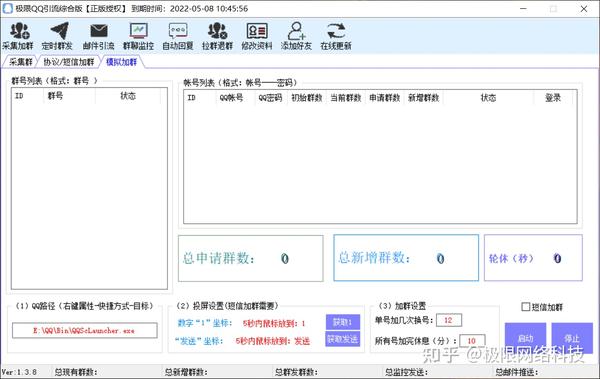Edit the QQ path field QQScLauncher.exe

pos(85,330)
